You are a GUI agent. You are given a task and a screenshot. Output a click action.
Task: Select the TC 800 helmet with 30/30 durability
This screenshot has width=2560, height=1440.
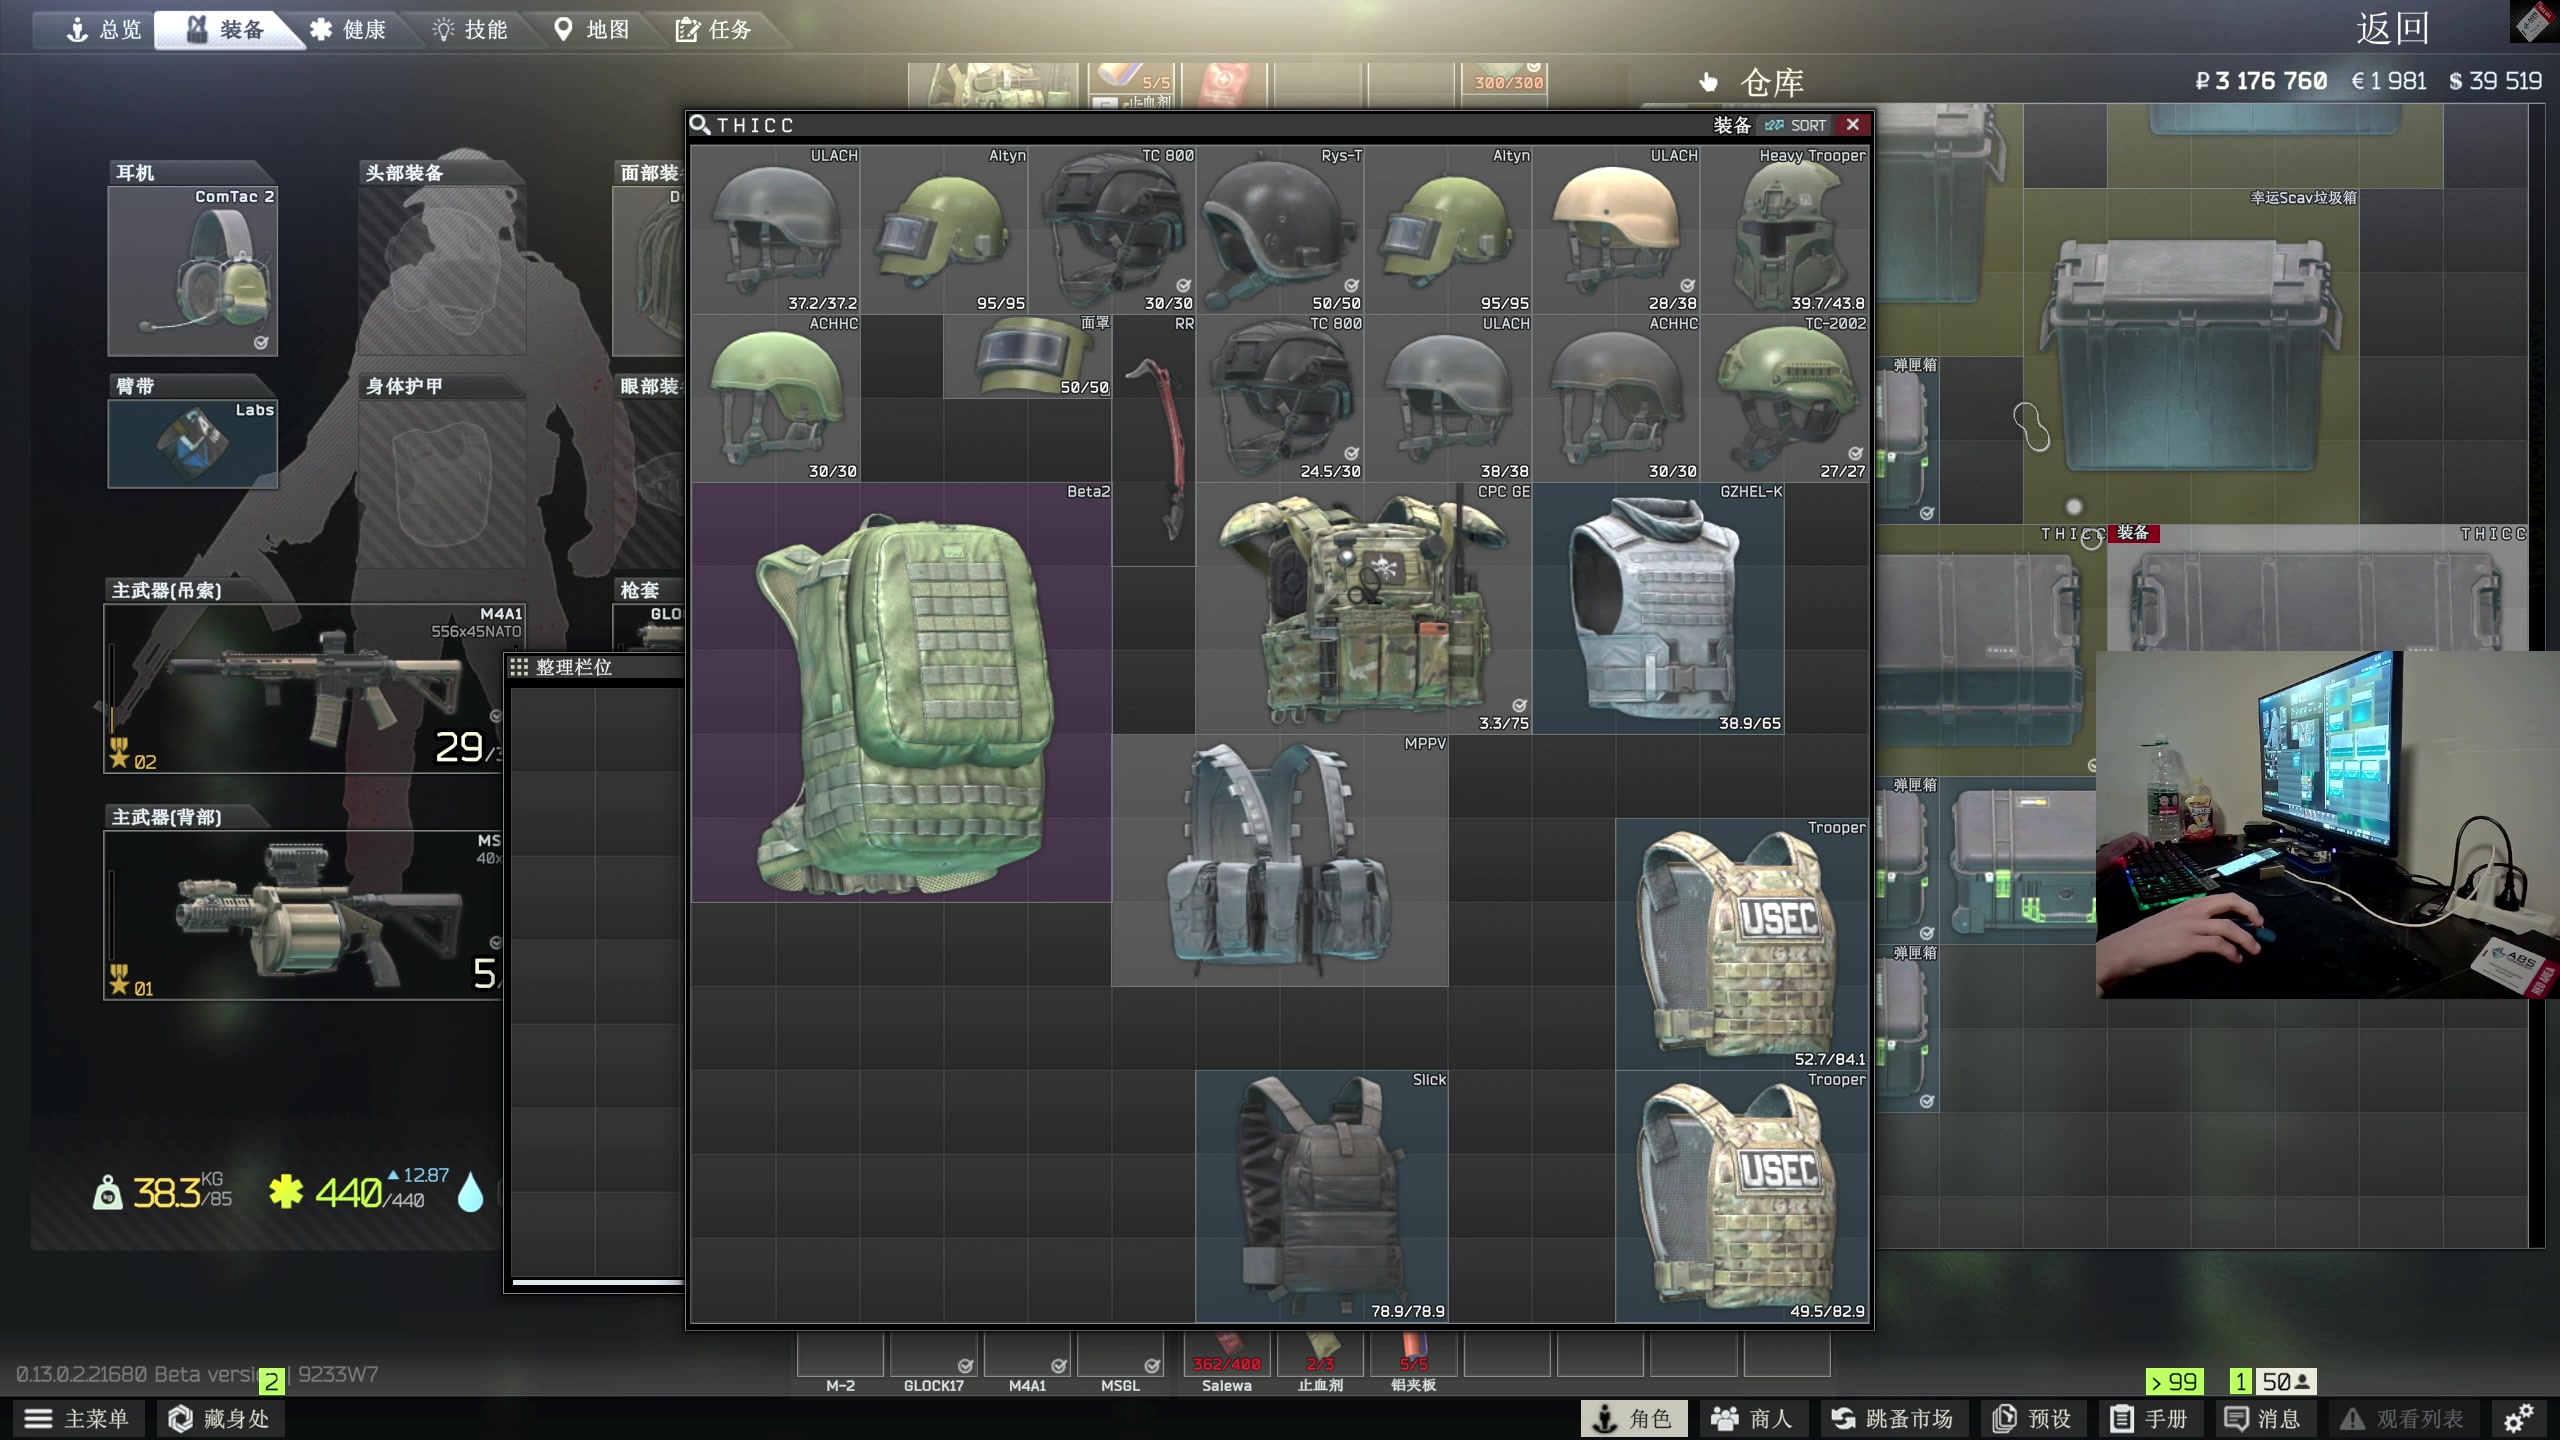point(1112,230)
